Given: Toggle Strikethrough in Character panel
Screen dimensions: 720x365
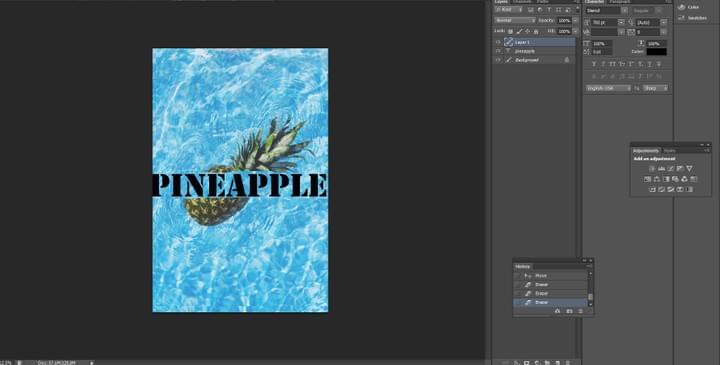Looking at the screenshot, I should [659, 64].
